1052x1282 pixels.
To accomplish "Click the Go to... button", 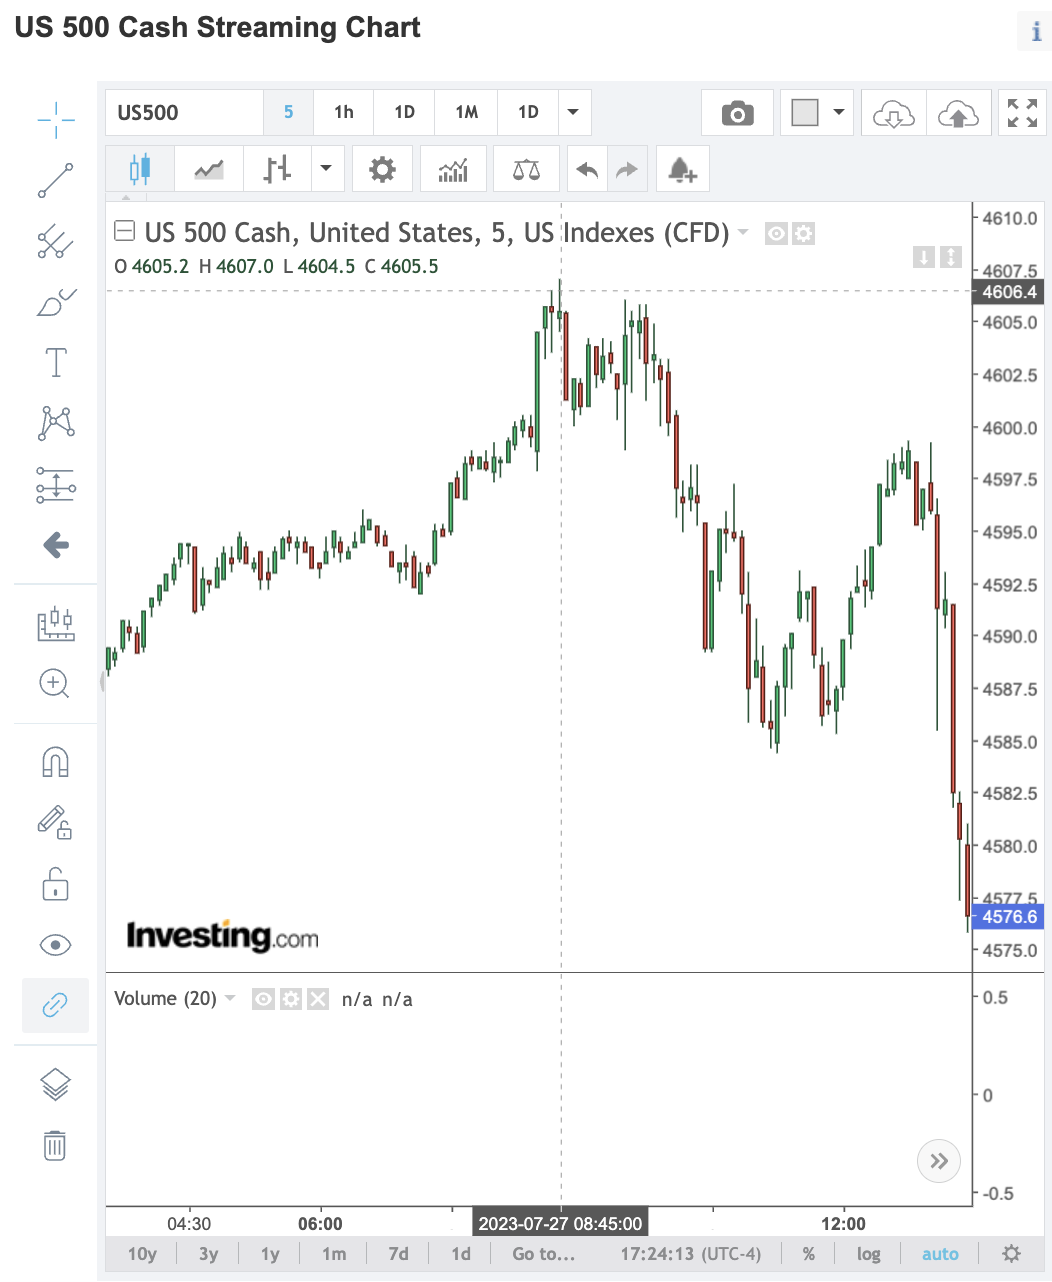I will (x=543, y=1254).
